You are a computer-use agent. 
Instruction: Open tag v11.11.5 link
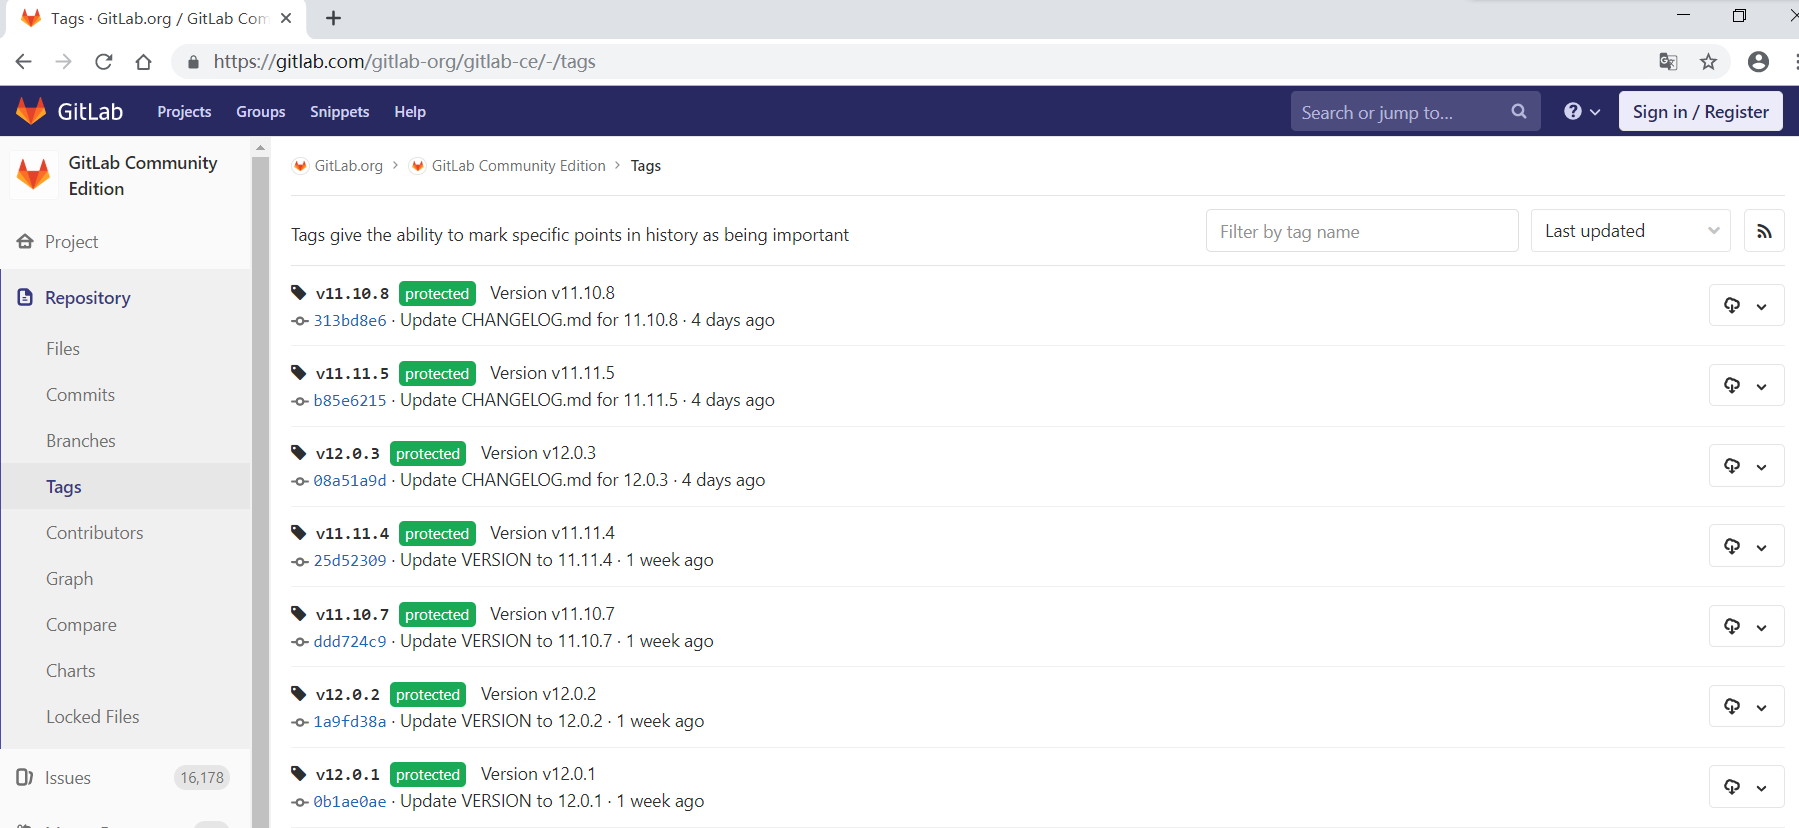tap(352, 373)
